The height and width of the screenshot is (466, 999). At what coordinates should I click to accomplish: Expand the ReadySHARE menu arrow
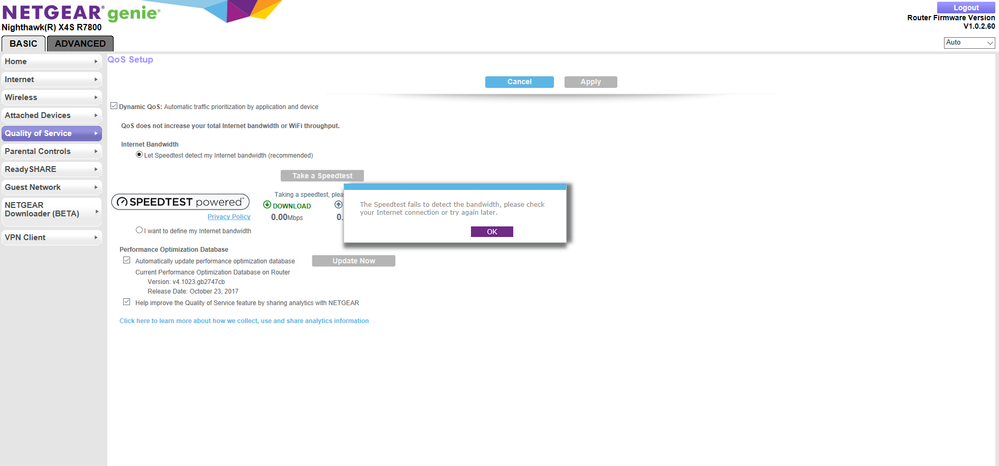click(96, 170)
